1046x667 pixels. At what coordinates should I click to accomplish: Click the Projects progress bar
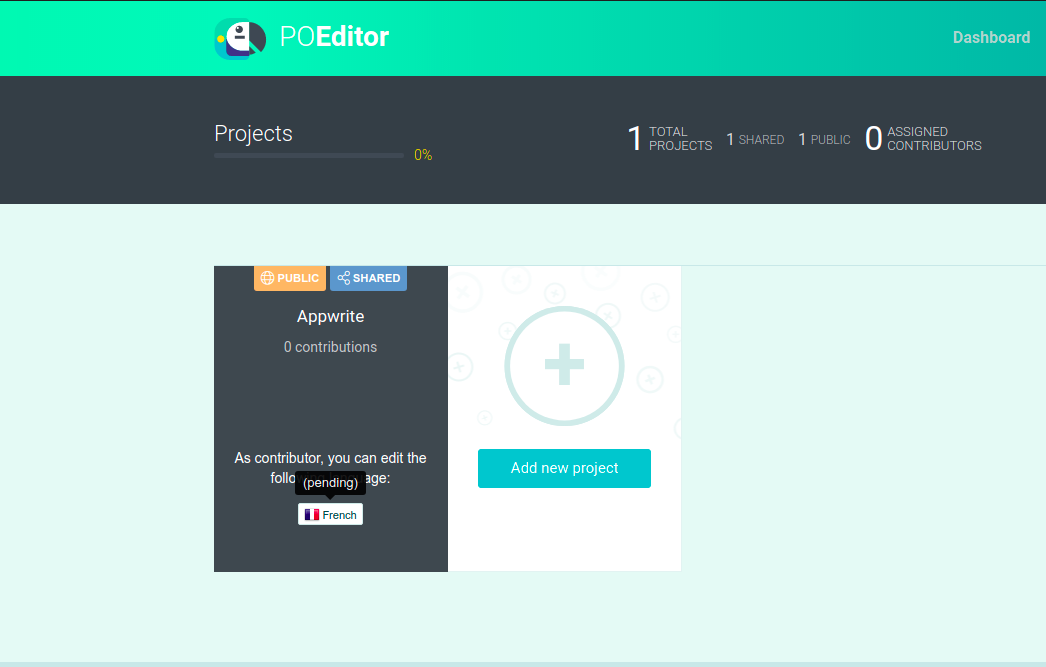(309, 156)
